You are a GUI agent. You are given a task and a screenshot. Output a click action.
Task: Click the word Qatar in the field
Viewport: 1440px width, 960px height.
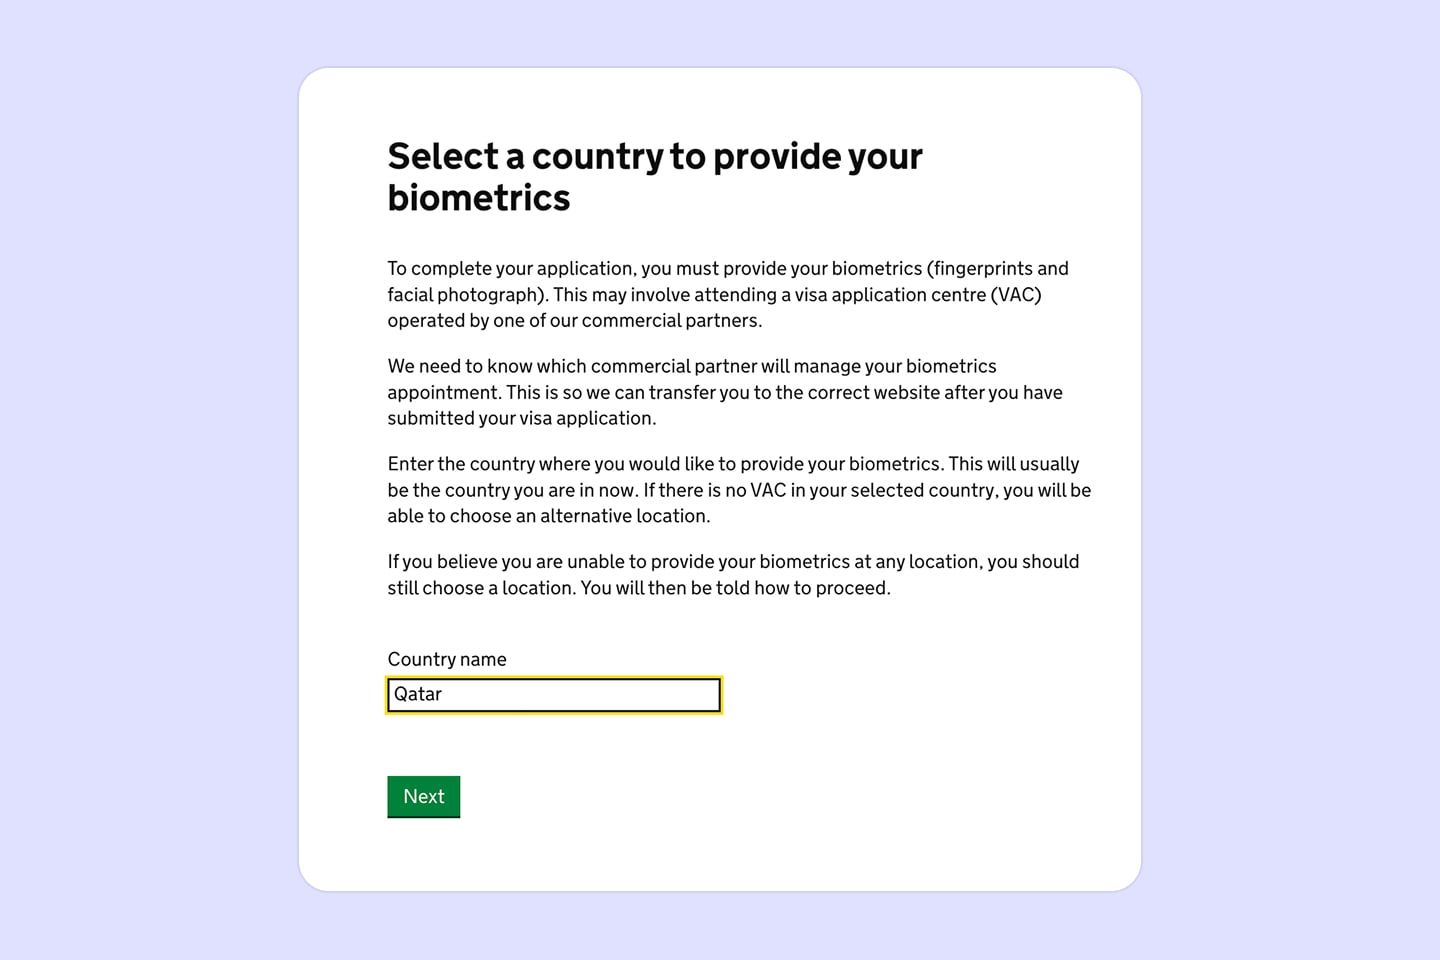(x=419, y=694)
